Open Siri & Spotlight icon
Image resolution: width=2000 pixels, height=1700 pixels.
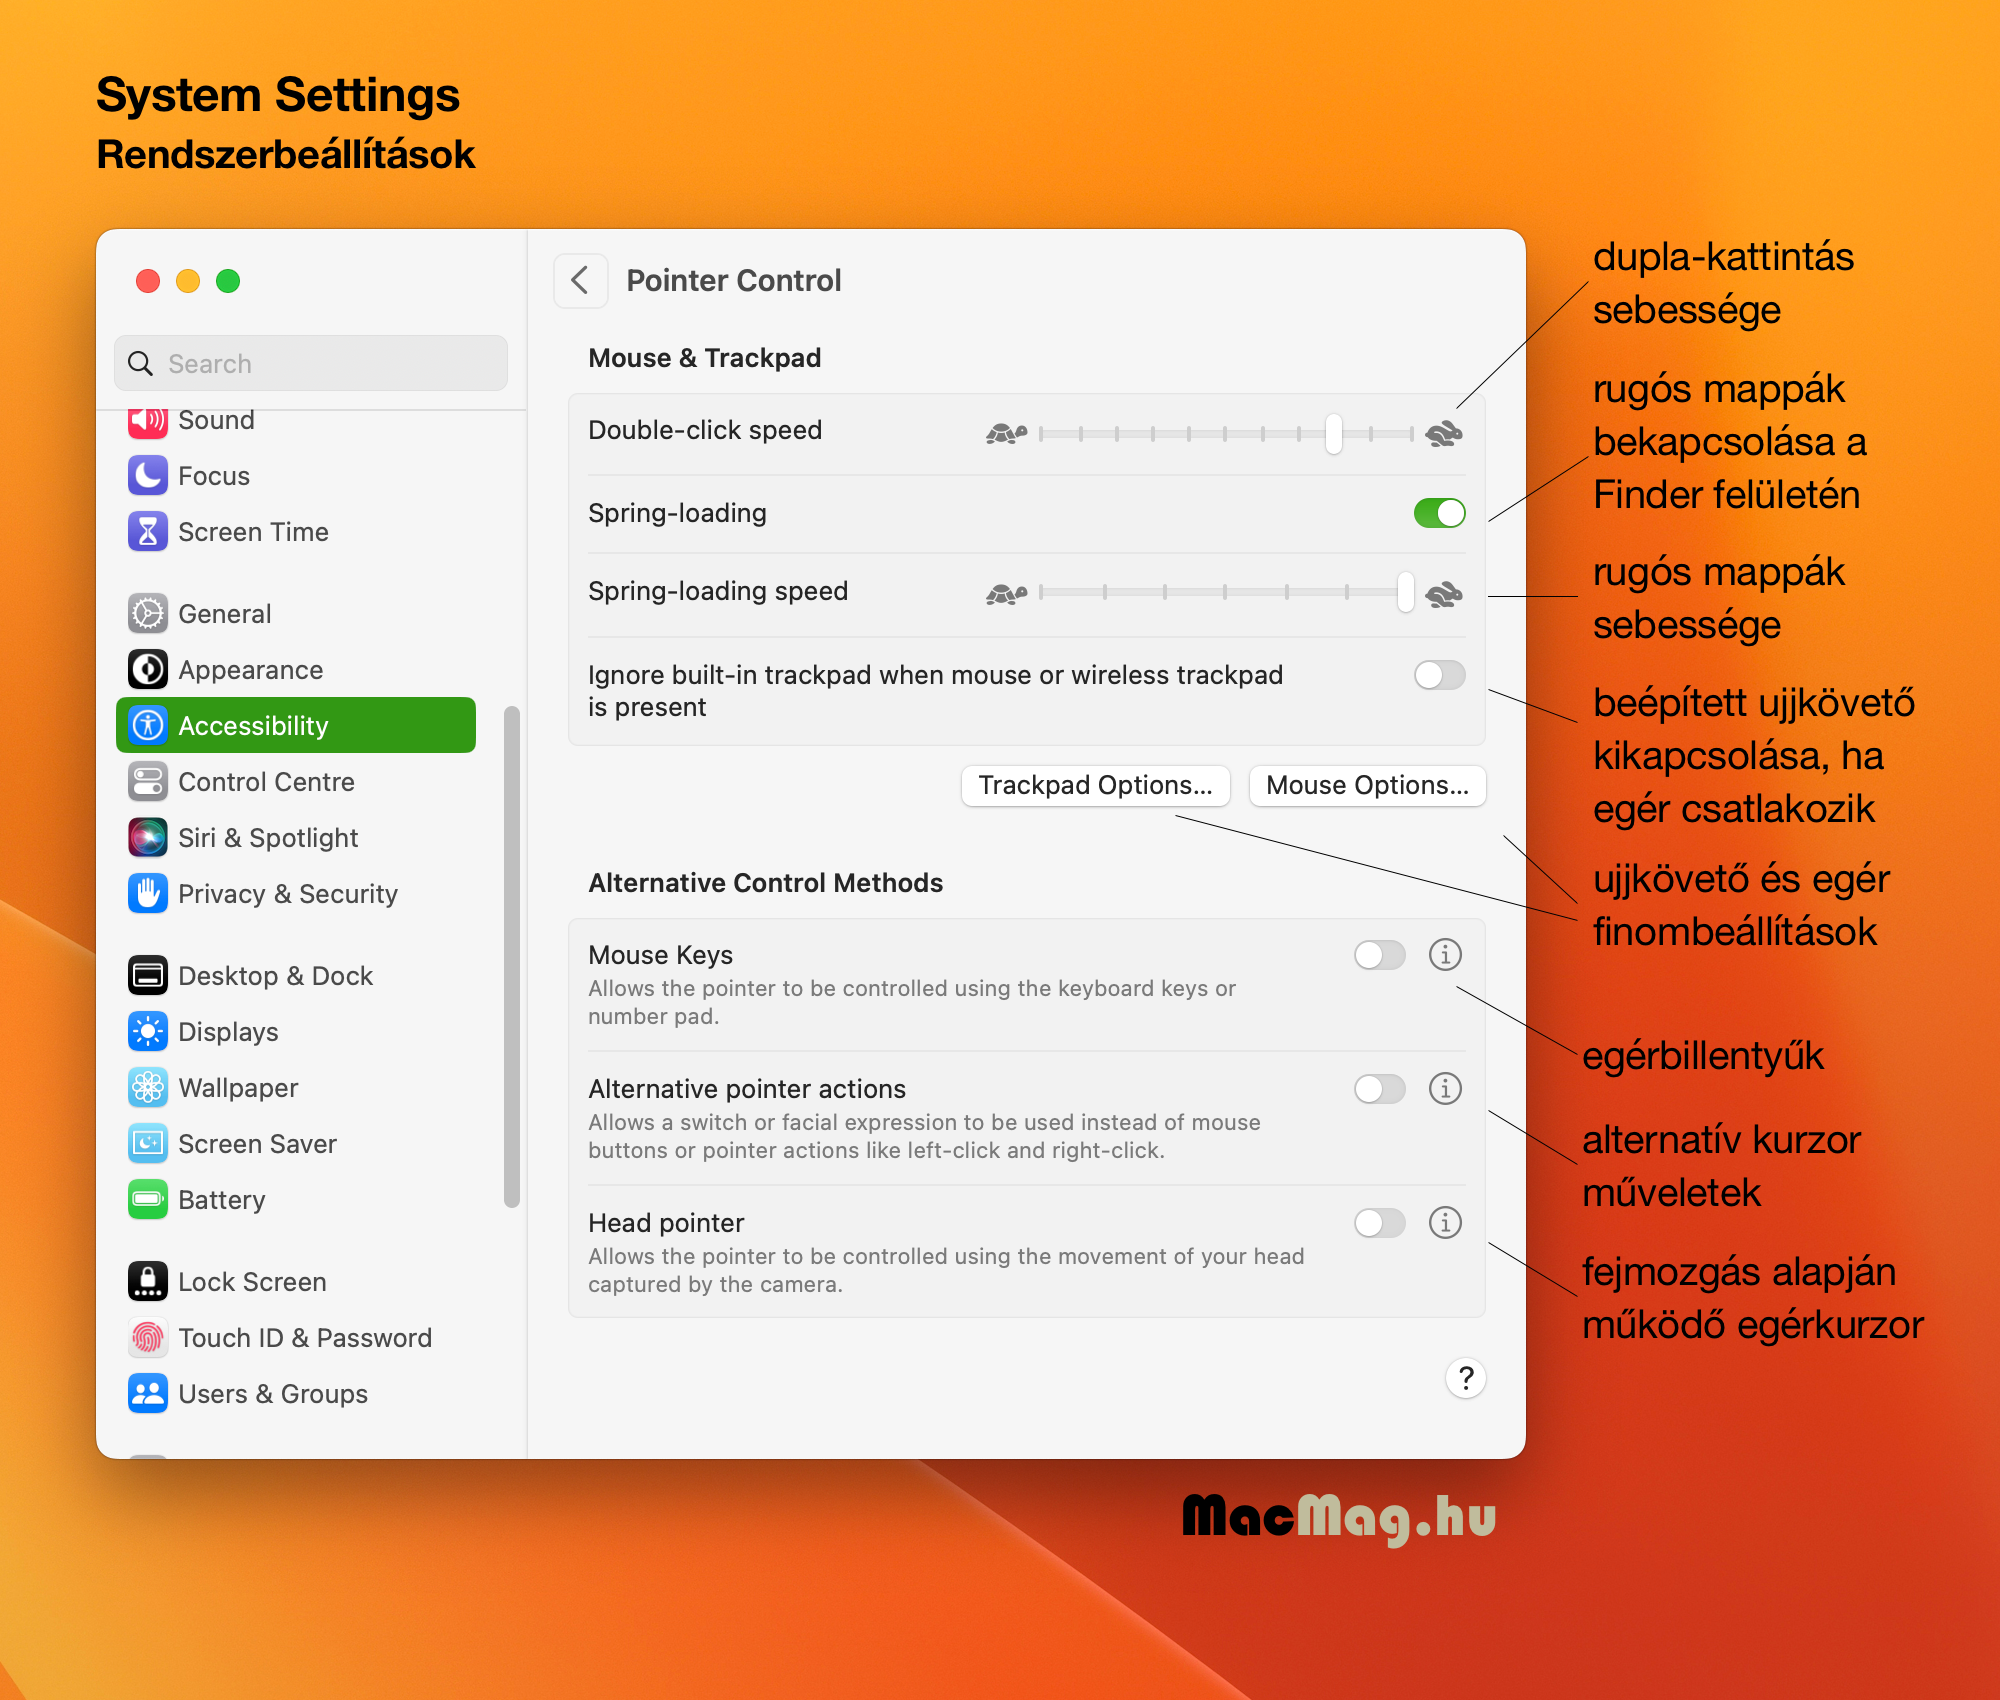tap(148, 838)
